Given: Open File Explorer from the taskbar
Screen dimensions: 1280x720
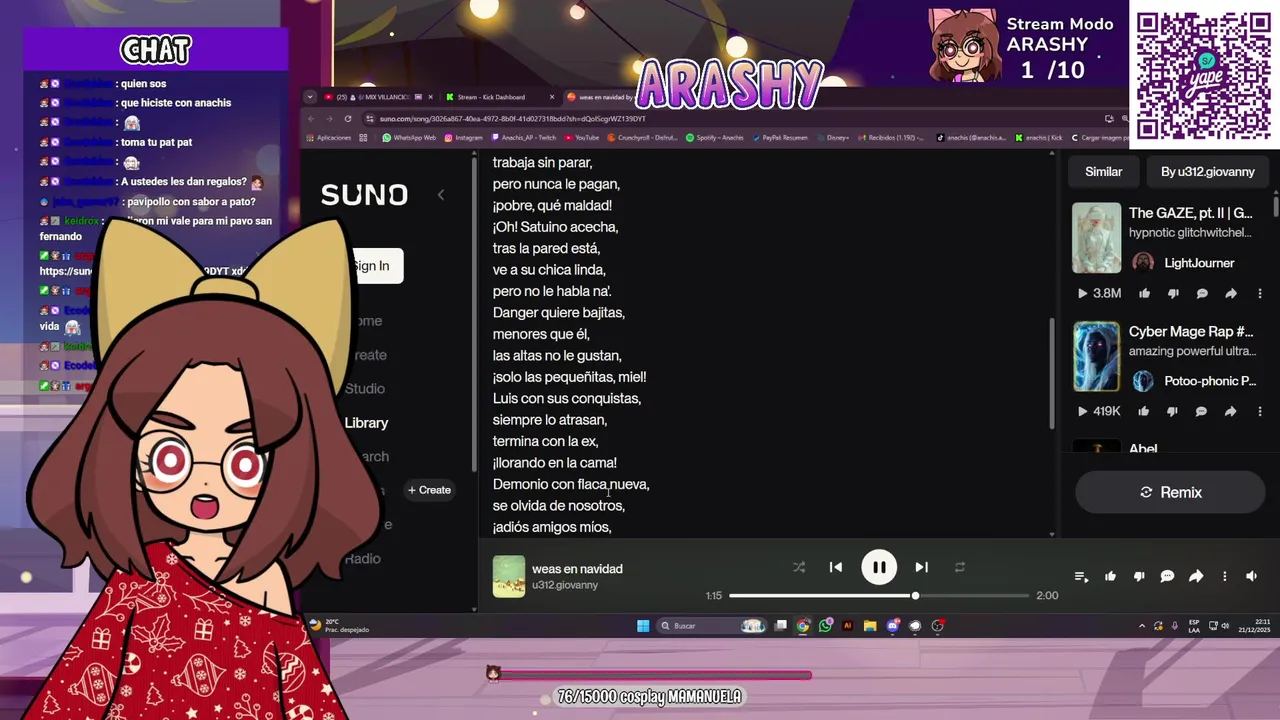Looking at the screenshot, I should pos(870,626).
